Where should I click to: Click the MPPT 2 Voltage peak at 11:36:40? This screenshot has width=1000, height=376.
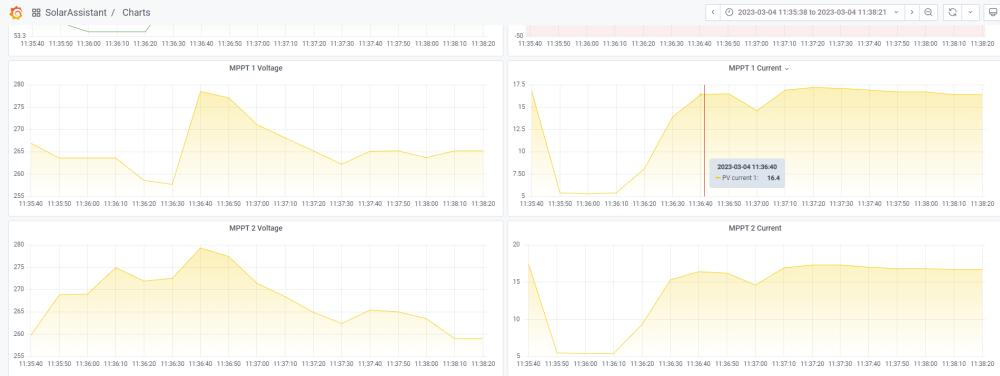200,248
